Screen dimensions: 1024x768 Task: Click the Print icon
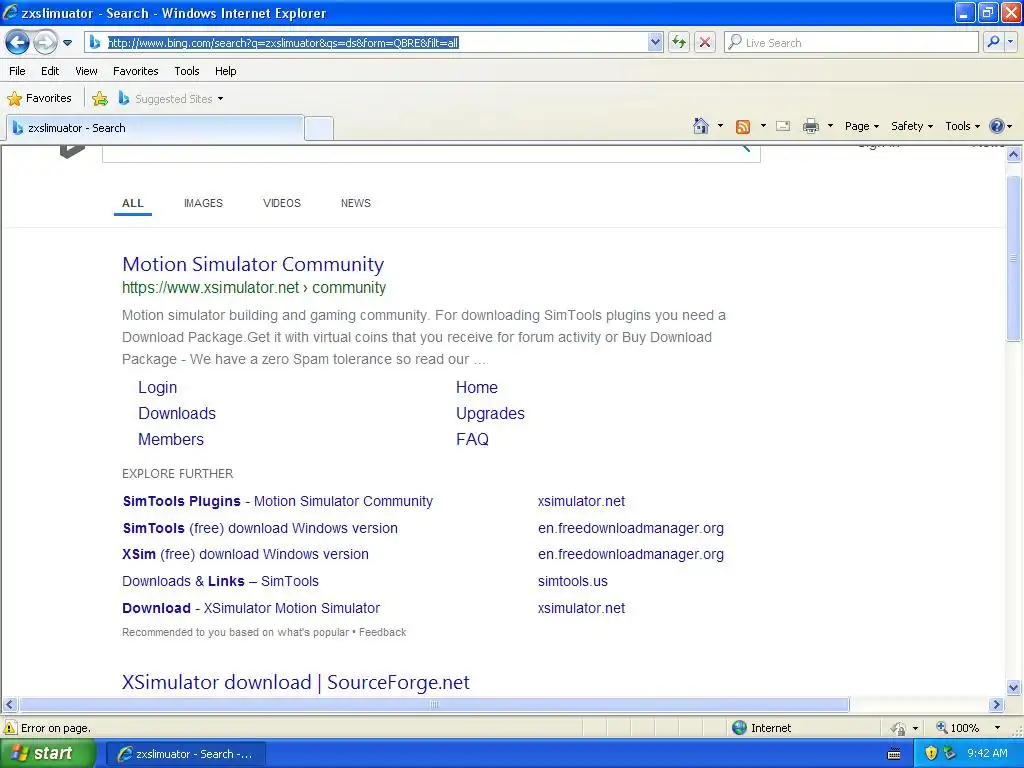pos(810,126)
